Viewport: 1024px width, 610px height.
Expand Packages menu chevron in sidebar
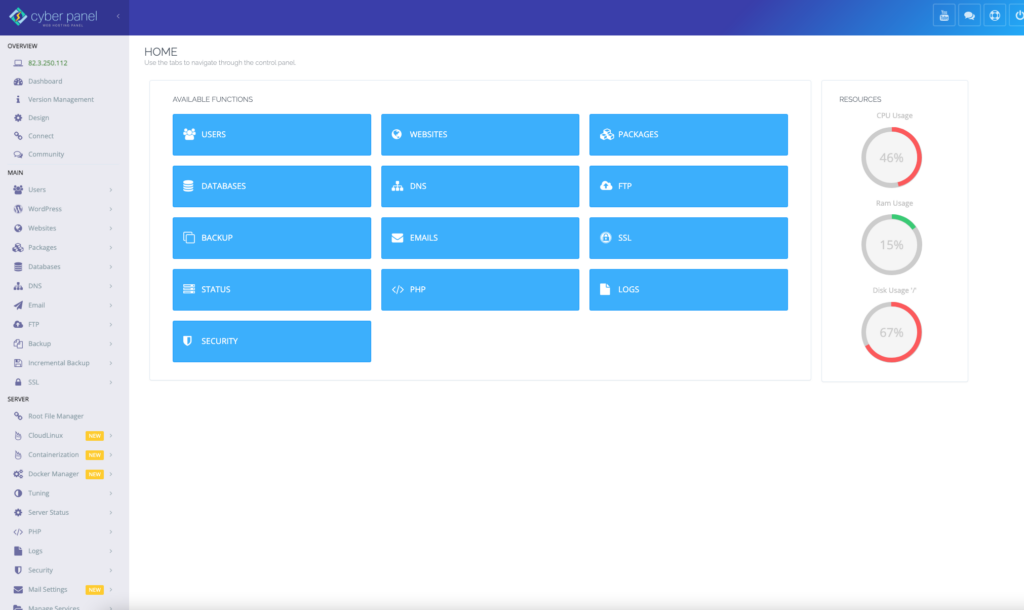[111, 248]
